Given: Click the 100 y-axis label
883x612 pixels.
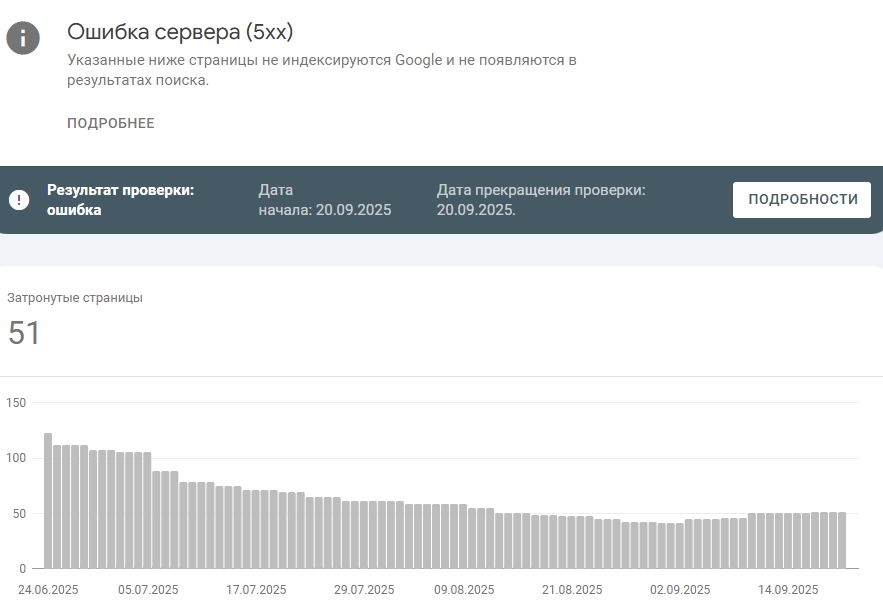Looking at the screenshot, I should pyautogui.click(x=16, y=458).
